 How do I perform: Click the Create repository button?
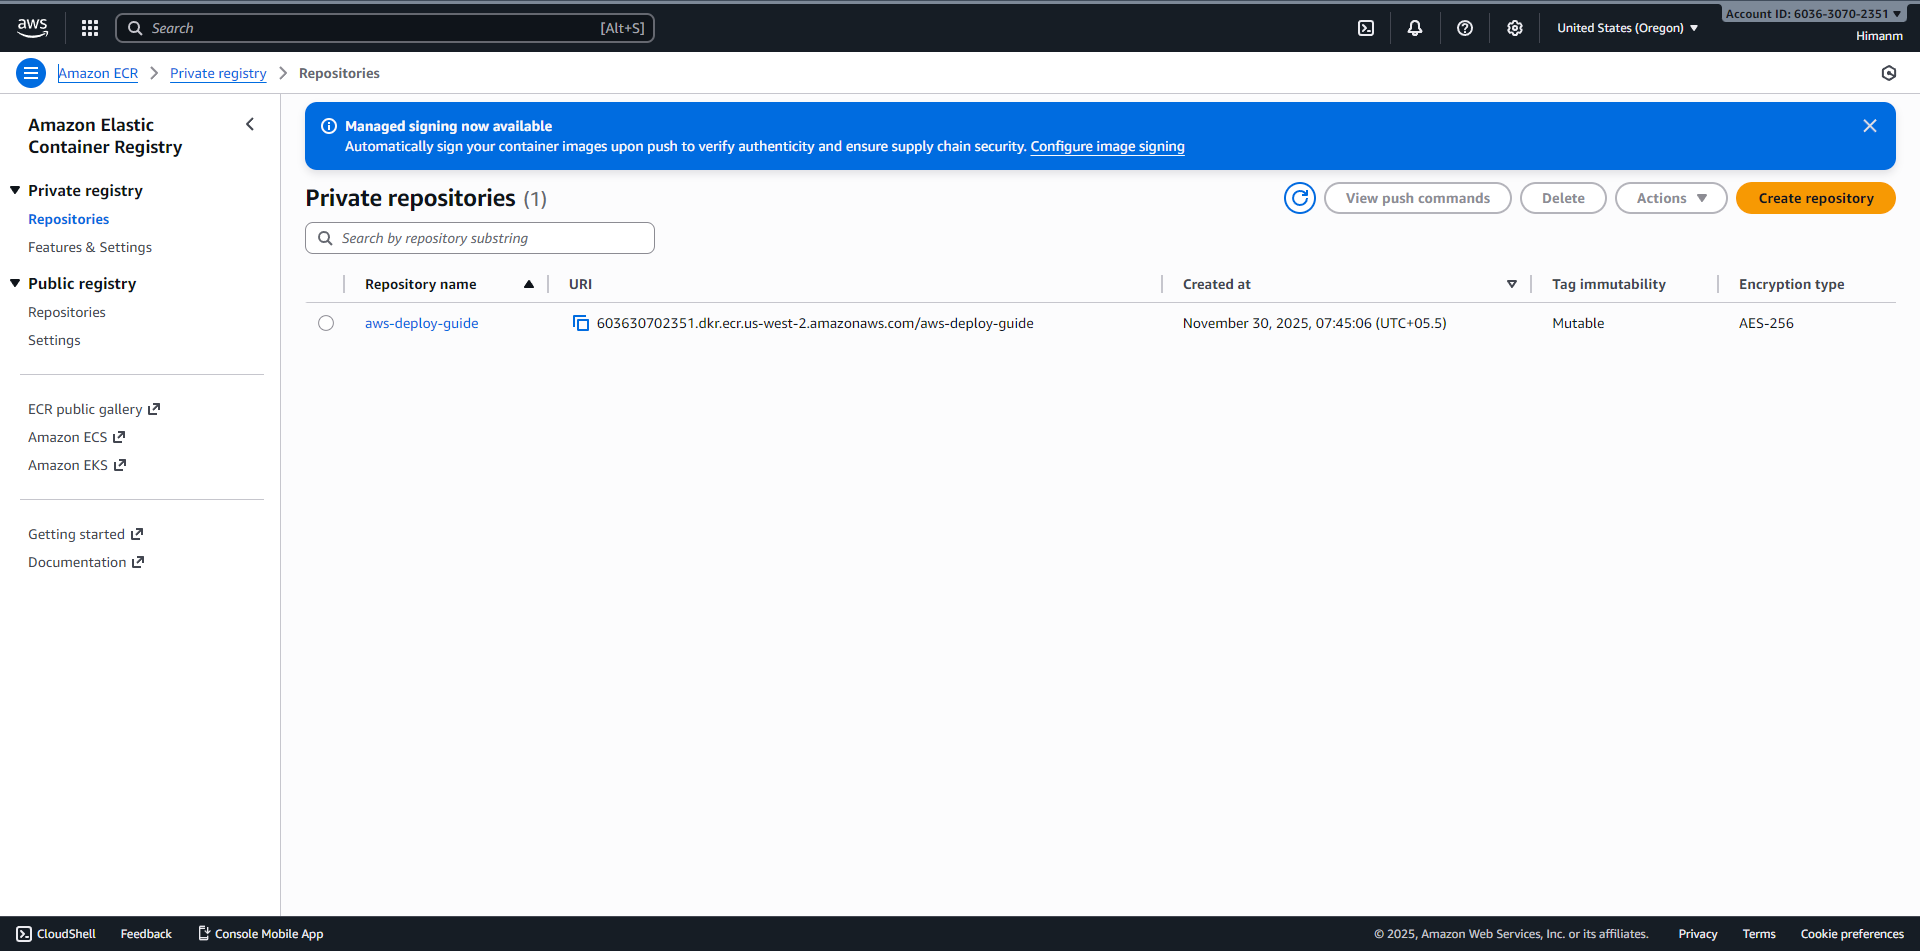pyautogui.click(x=1815, y=198)
